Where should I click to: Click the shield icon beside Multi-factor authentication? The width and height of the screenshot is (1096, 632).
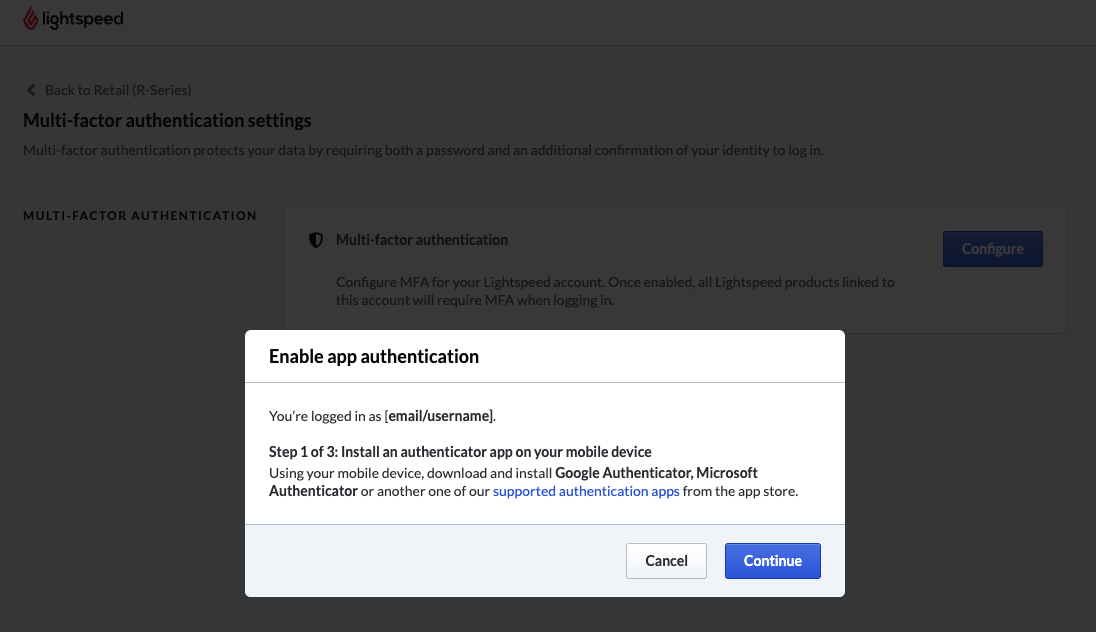[x=316, y=240]
